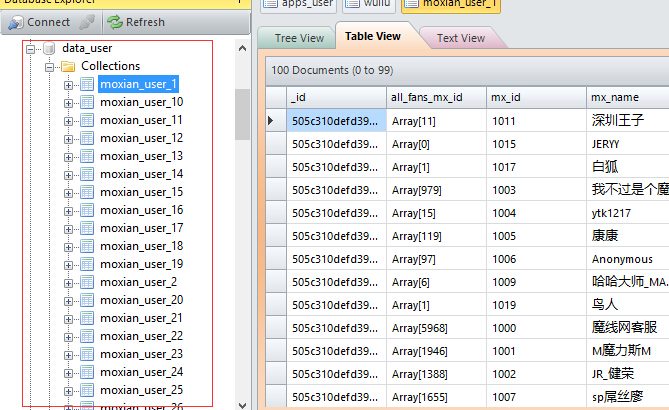Select moxian_user_1 collection label

[138, 84]
